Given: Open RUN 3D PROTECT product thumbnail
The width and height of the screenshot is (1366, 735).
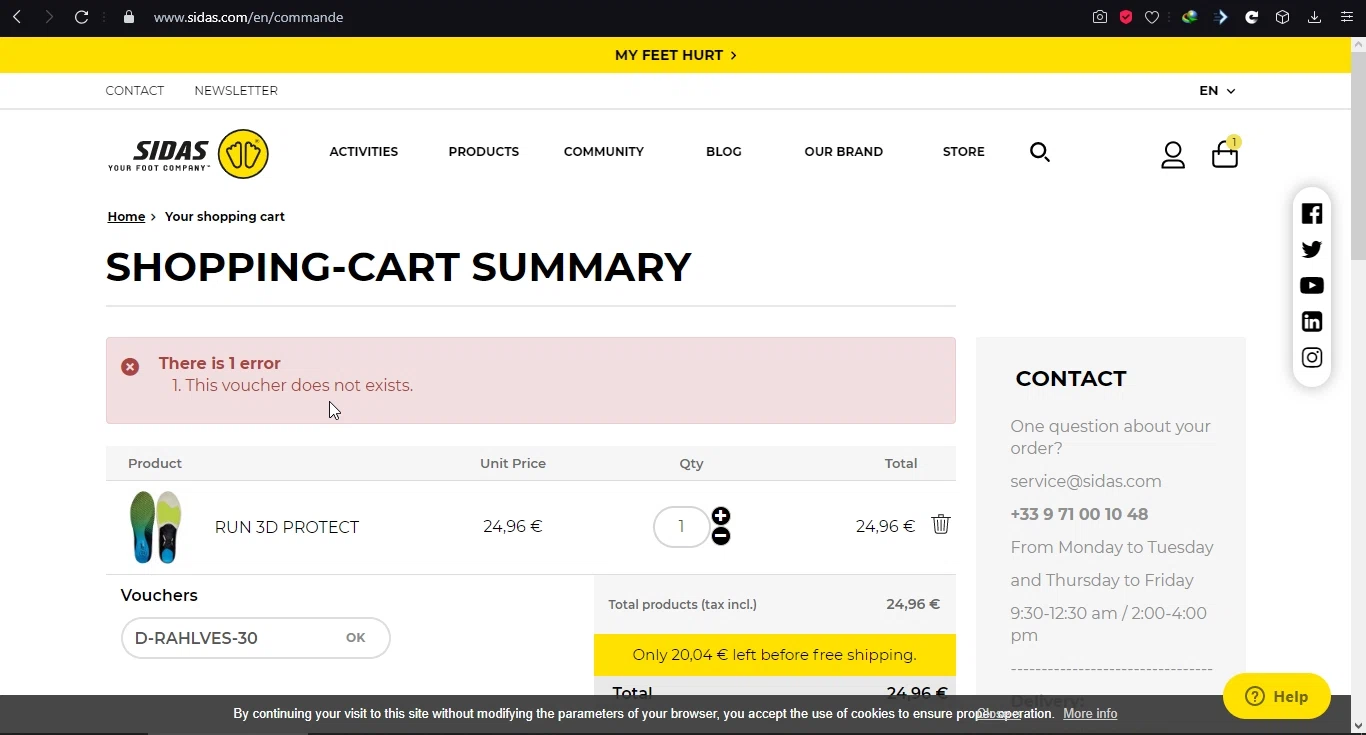Looking at the screenshot, I should point(156,527).
